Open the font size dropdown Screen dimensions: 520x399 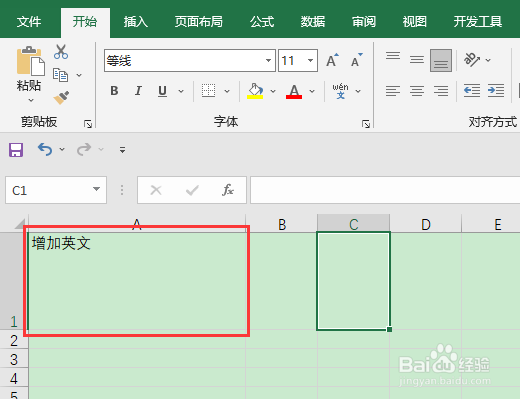pyautogui.click(x=310, y=60)
